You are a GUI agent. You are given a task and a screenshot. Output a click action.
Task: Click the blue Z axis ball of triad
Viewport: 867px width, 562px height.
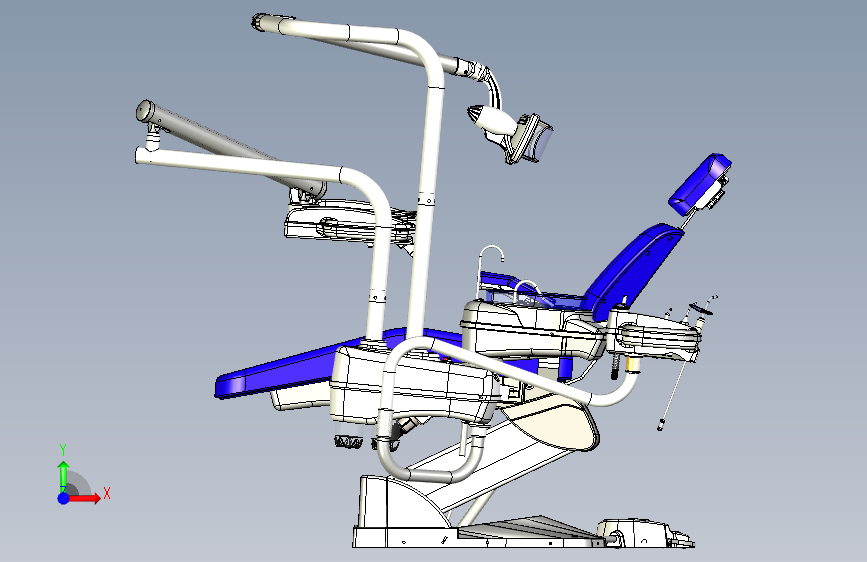pos(64,498)
